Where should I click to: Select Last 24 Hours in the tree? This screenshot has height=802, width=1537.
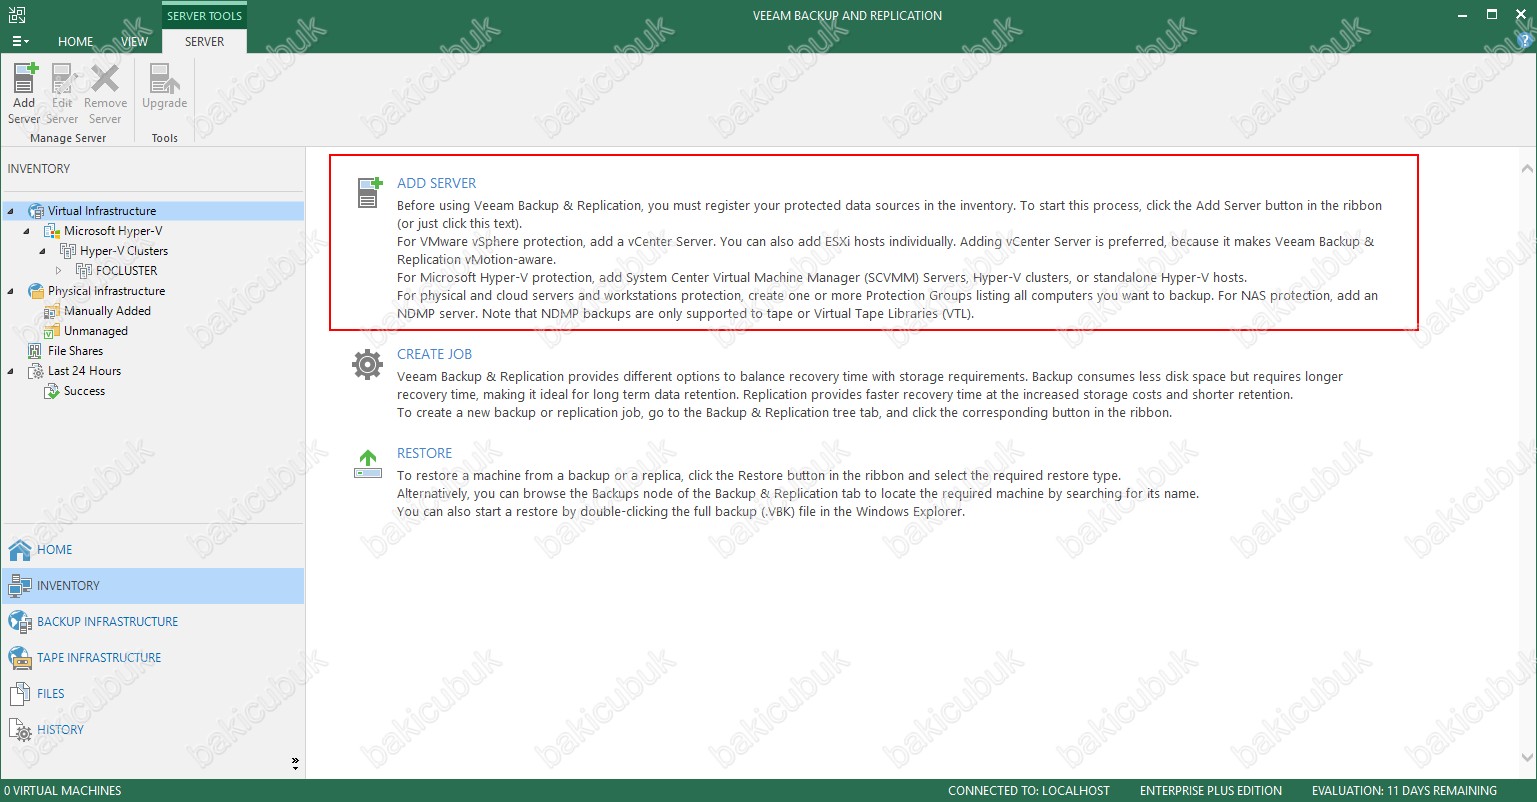point(84,371)
